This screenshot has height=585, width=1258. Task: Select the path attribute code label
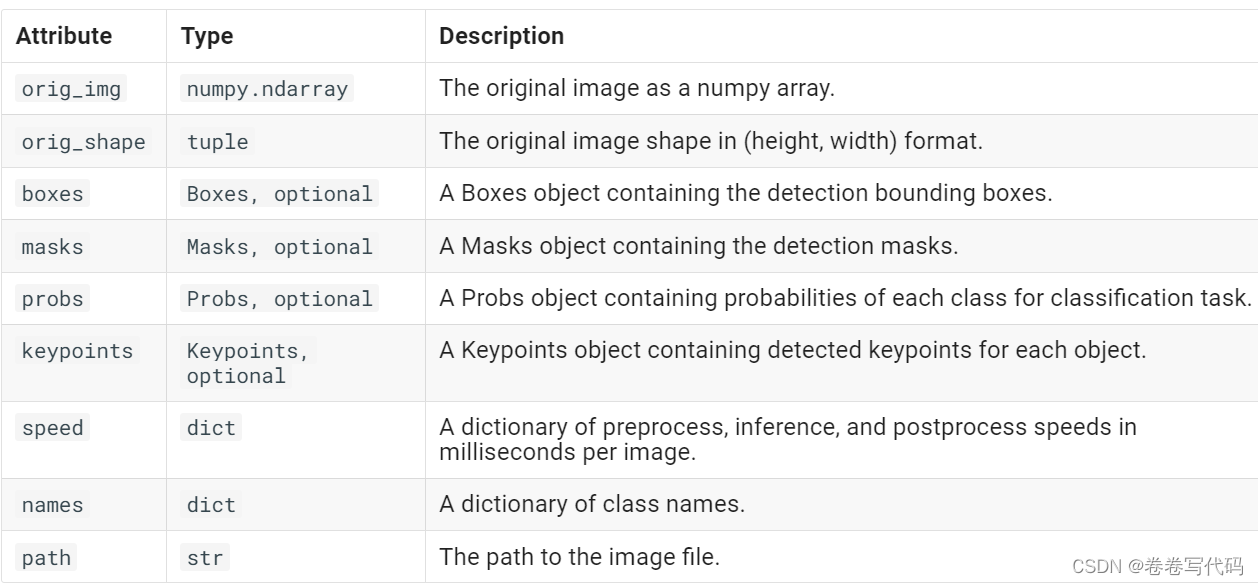tap(46, 557)
